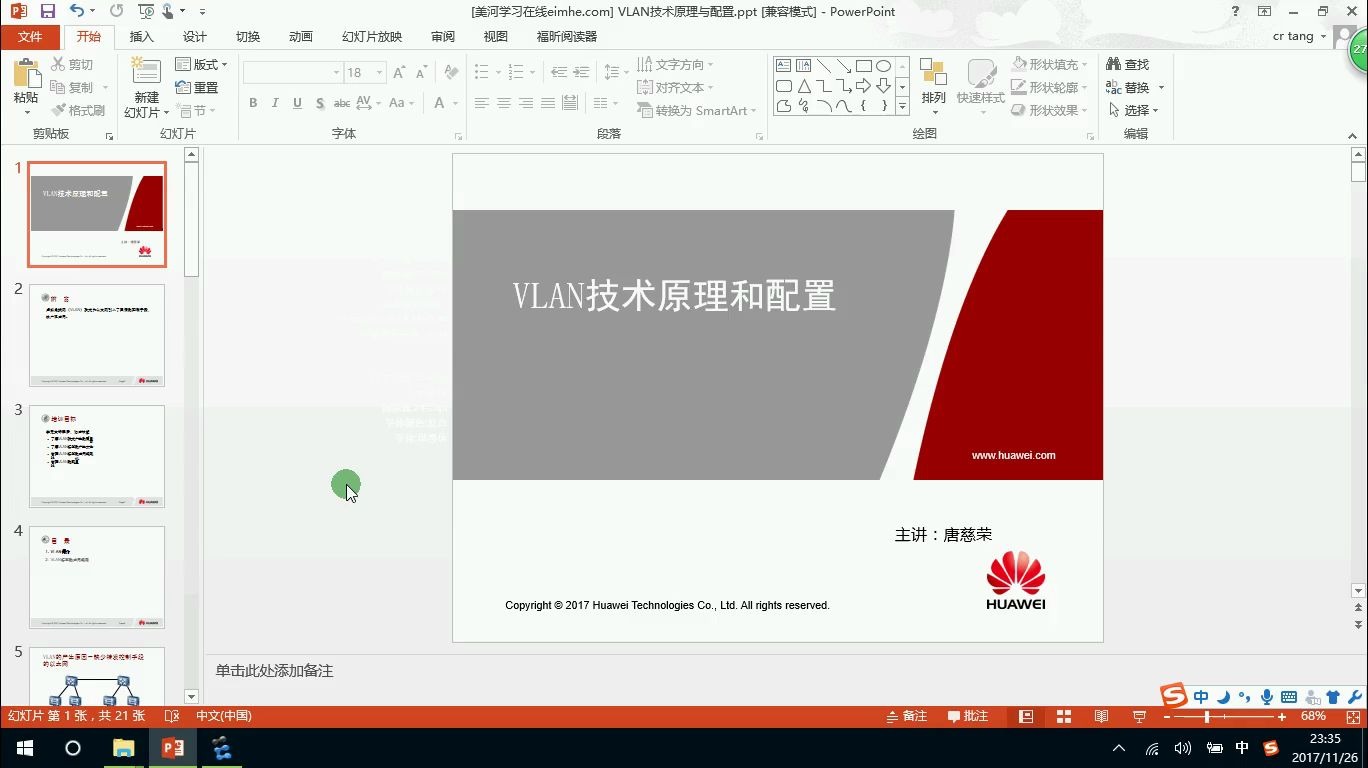Click the Save icon in quick access toolbar

[x=48, y=11]
